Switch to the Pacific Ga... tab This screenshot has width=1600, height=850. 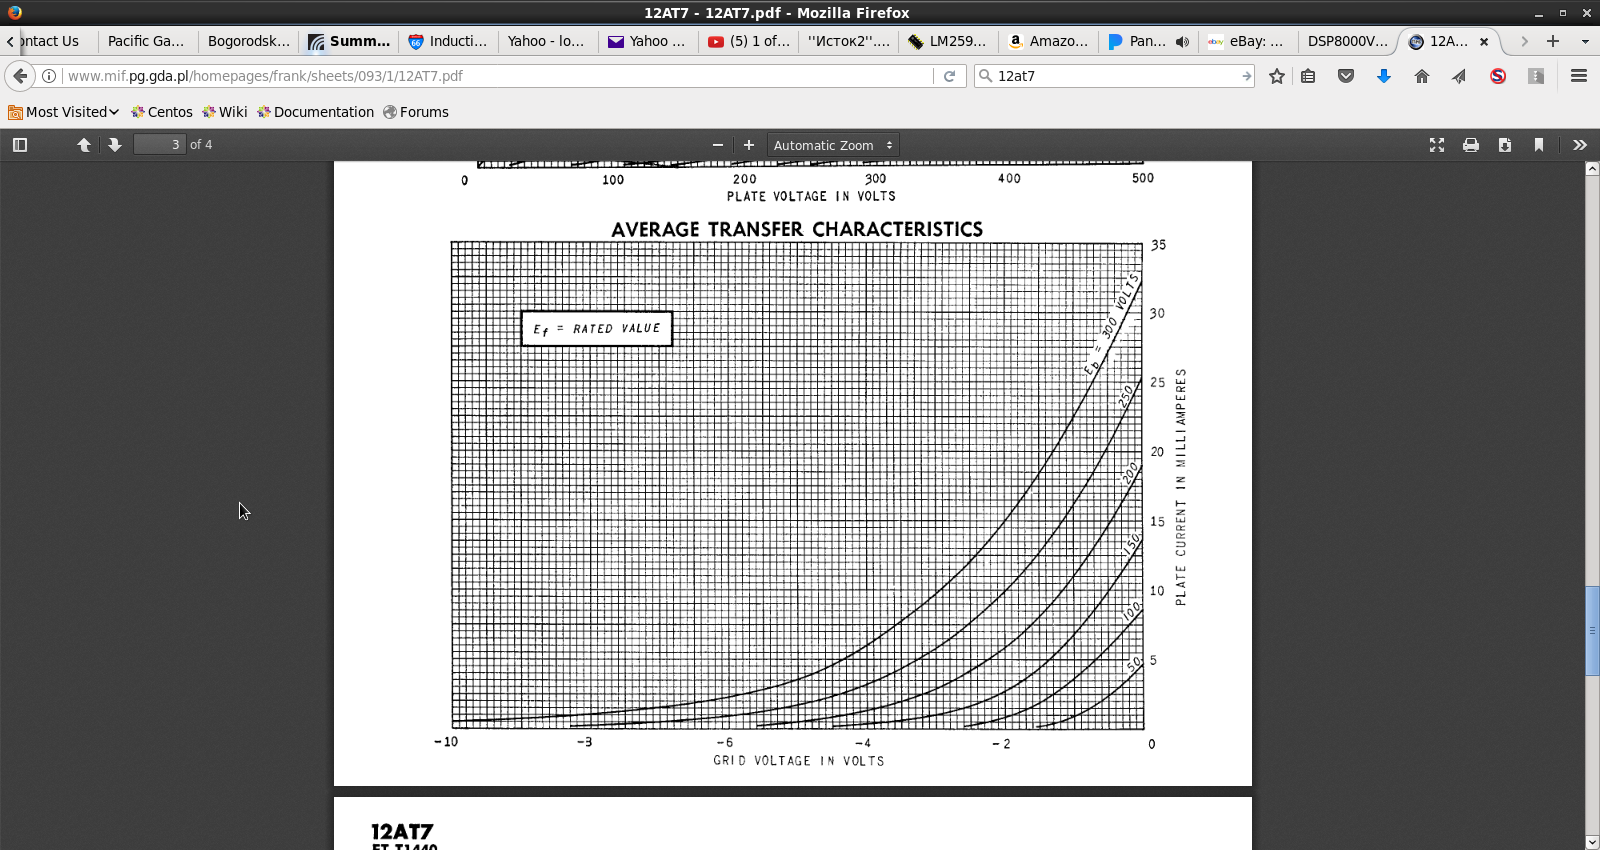(x=147, y=41)
